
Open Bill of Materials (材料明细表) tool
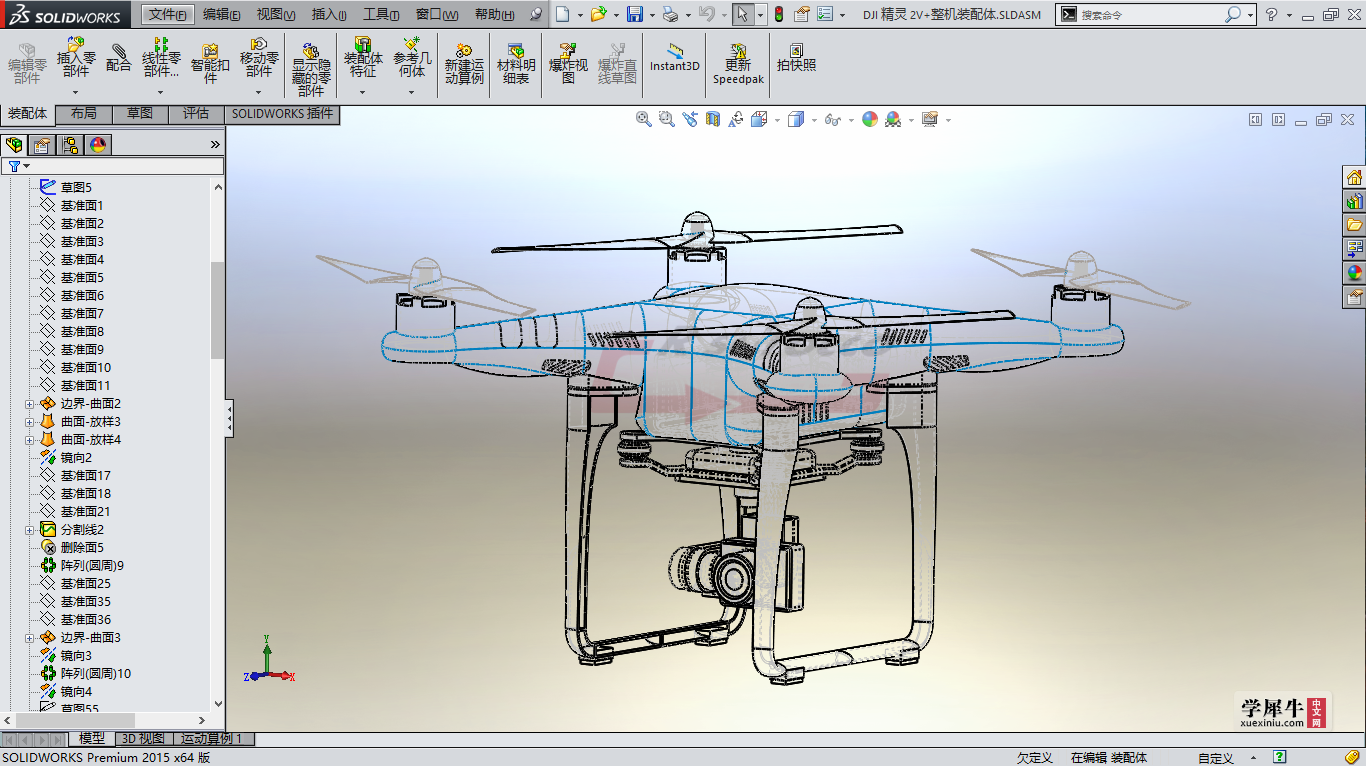[516, 63]
